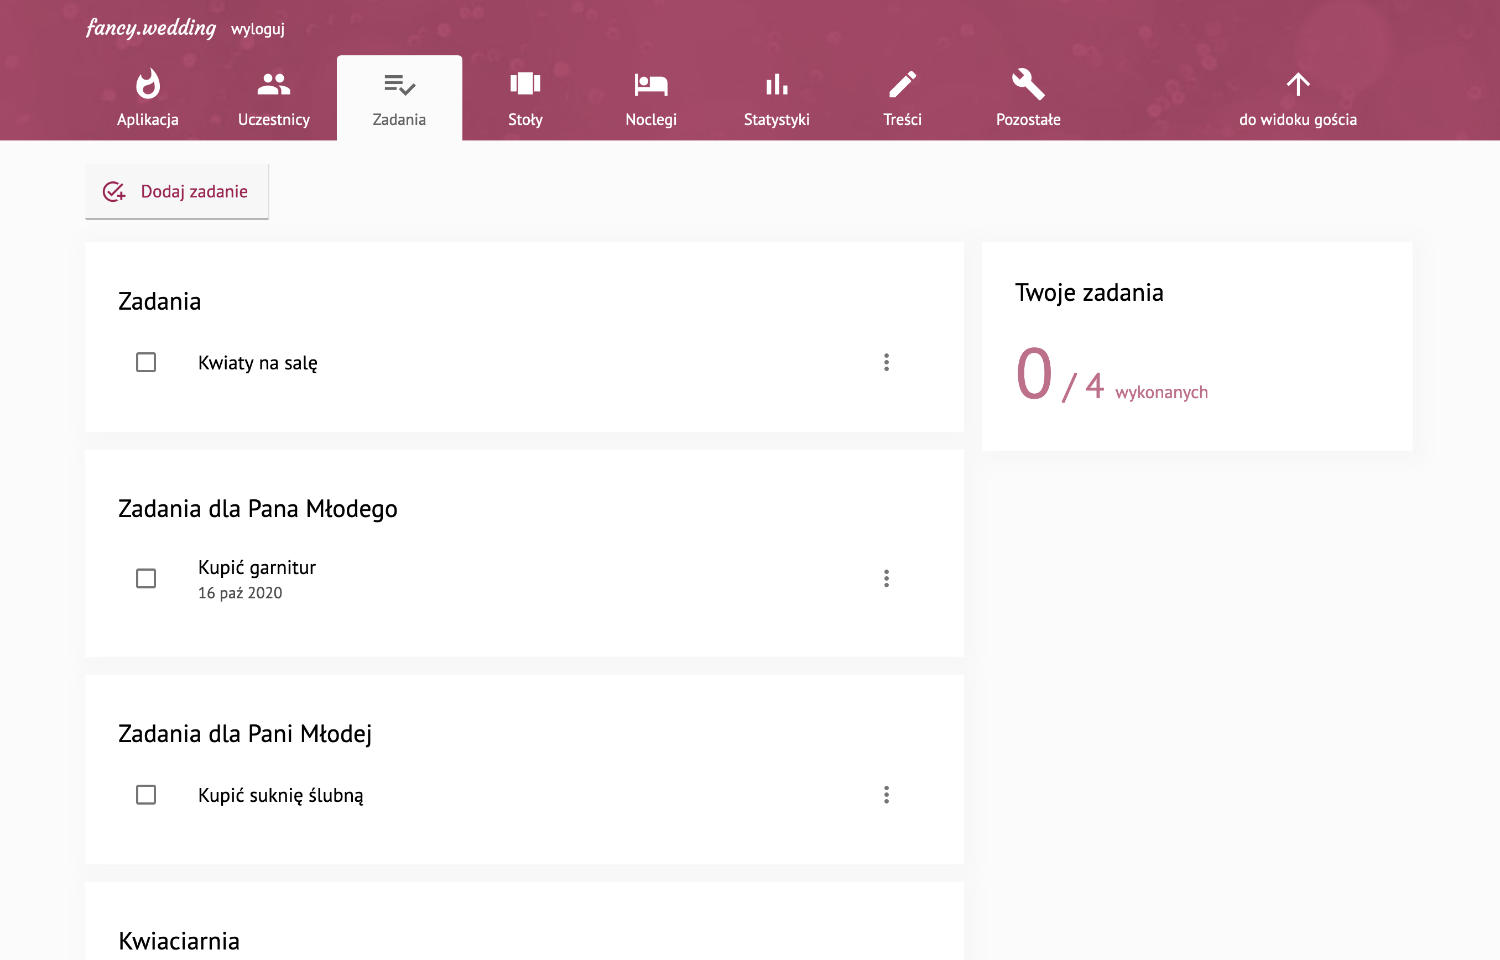The height and width of the screenshot is (960, 1500).
Task: Tick the Kupić suknię ślubną checkbox
Action: click(146, 794)
